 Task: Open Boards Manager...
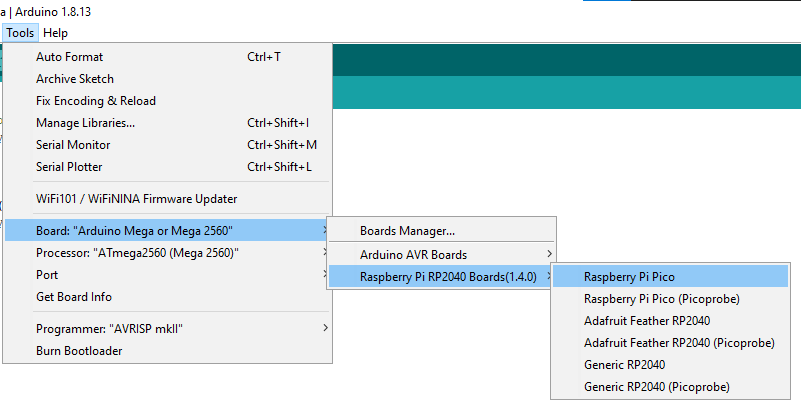tap(441, 230)
